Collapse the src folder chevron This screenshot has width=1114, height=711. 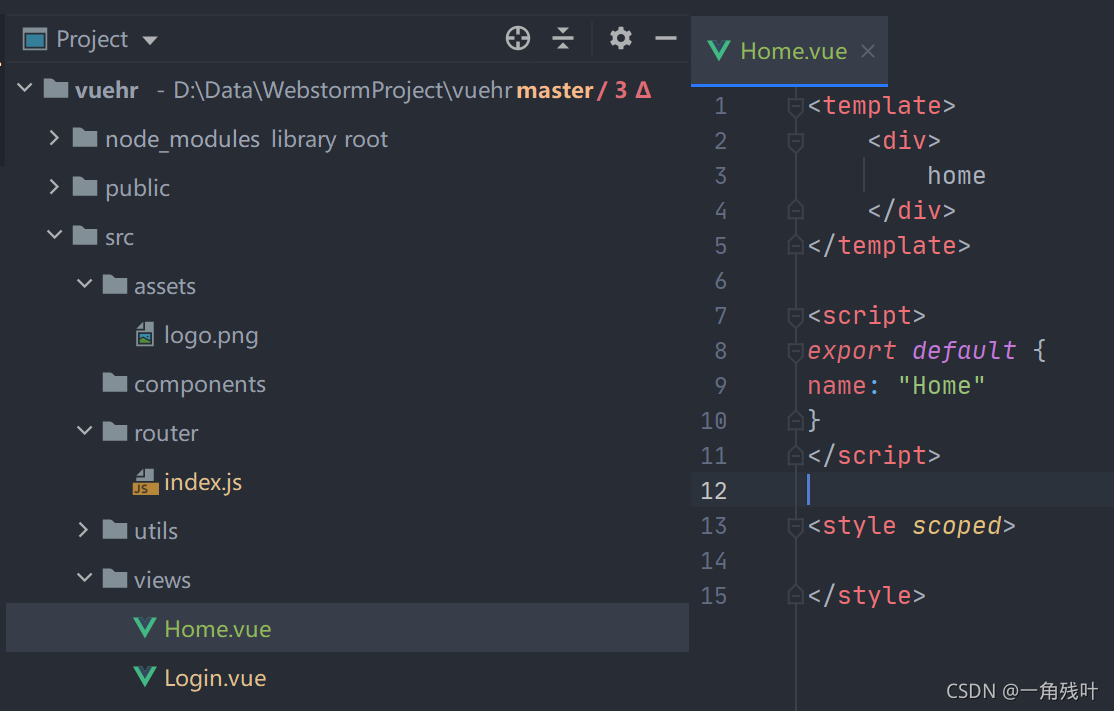(x=55, y=234)
